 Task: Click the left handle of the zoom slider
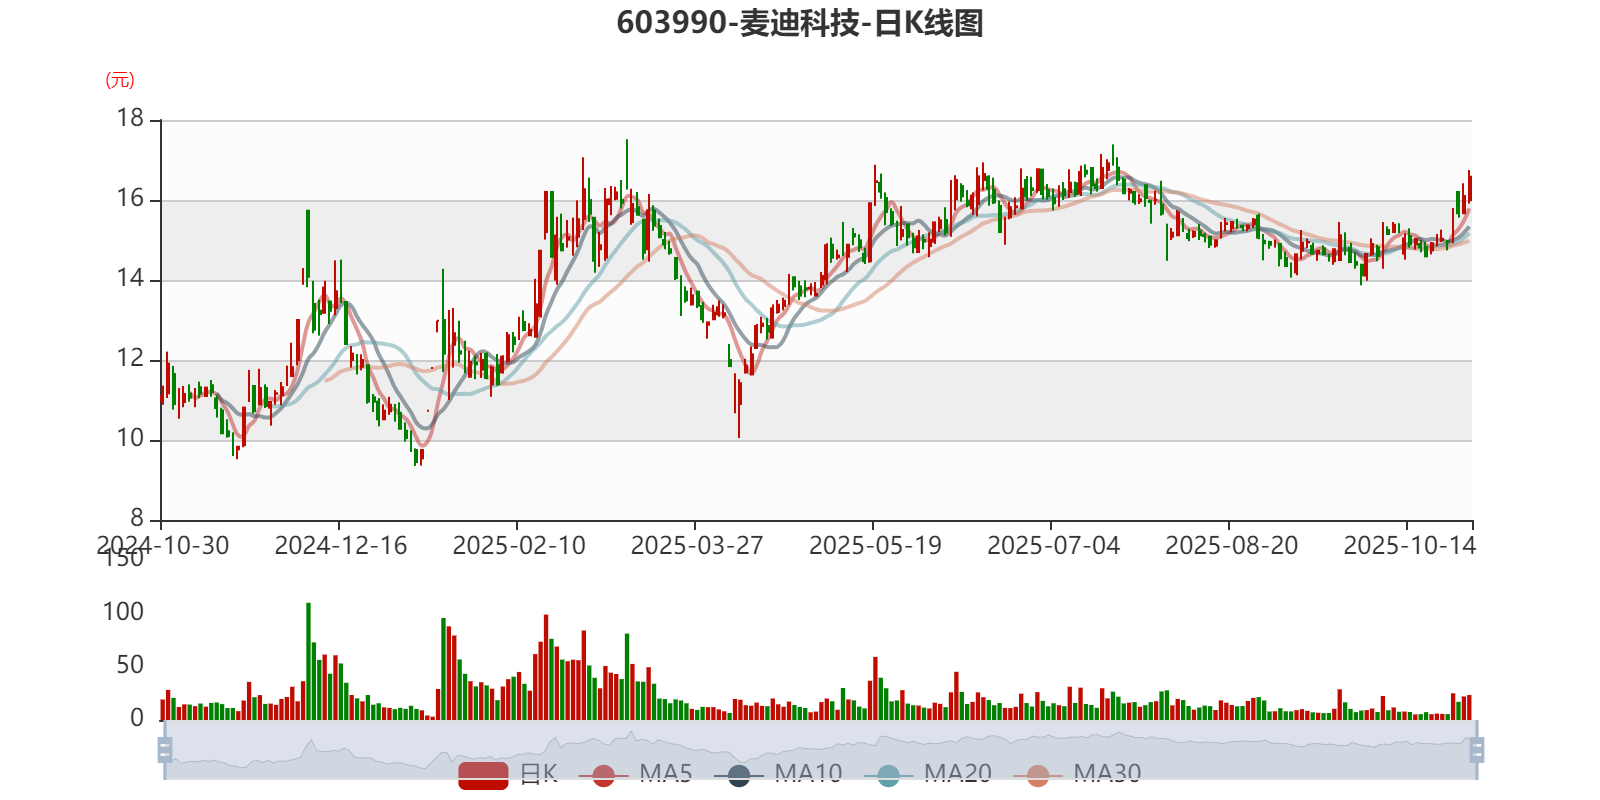pyautogui.click(x=165, y=749)
